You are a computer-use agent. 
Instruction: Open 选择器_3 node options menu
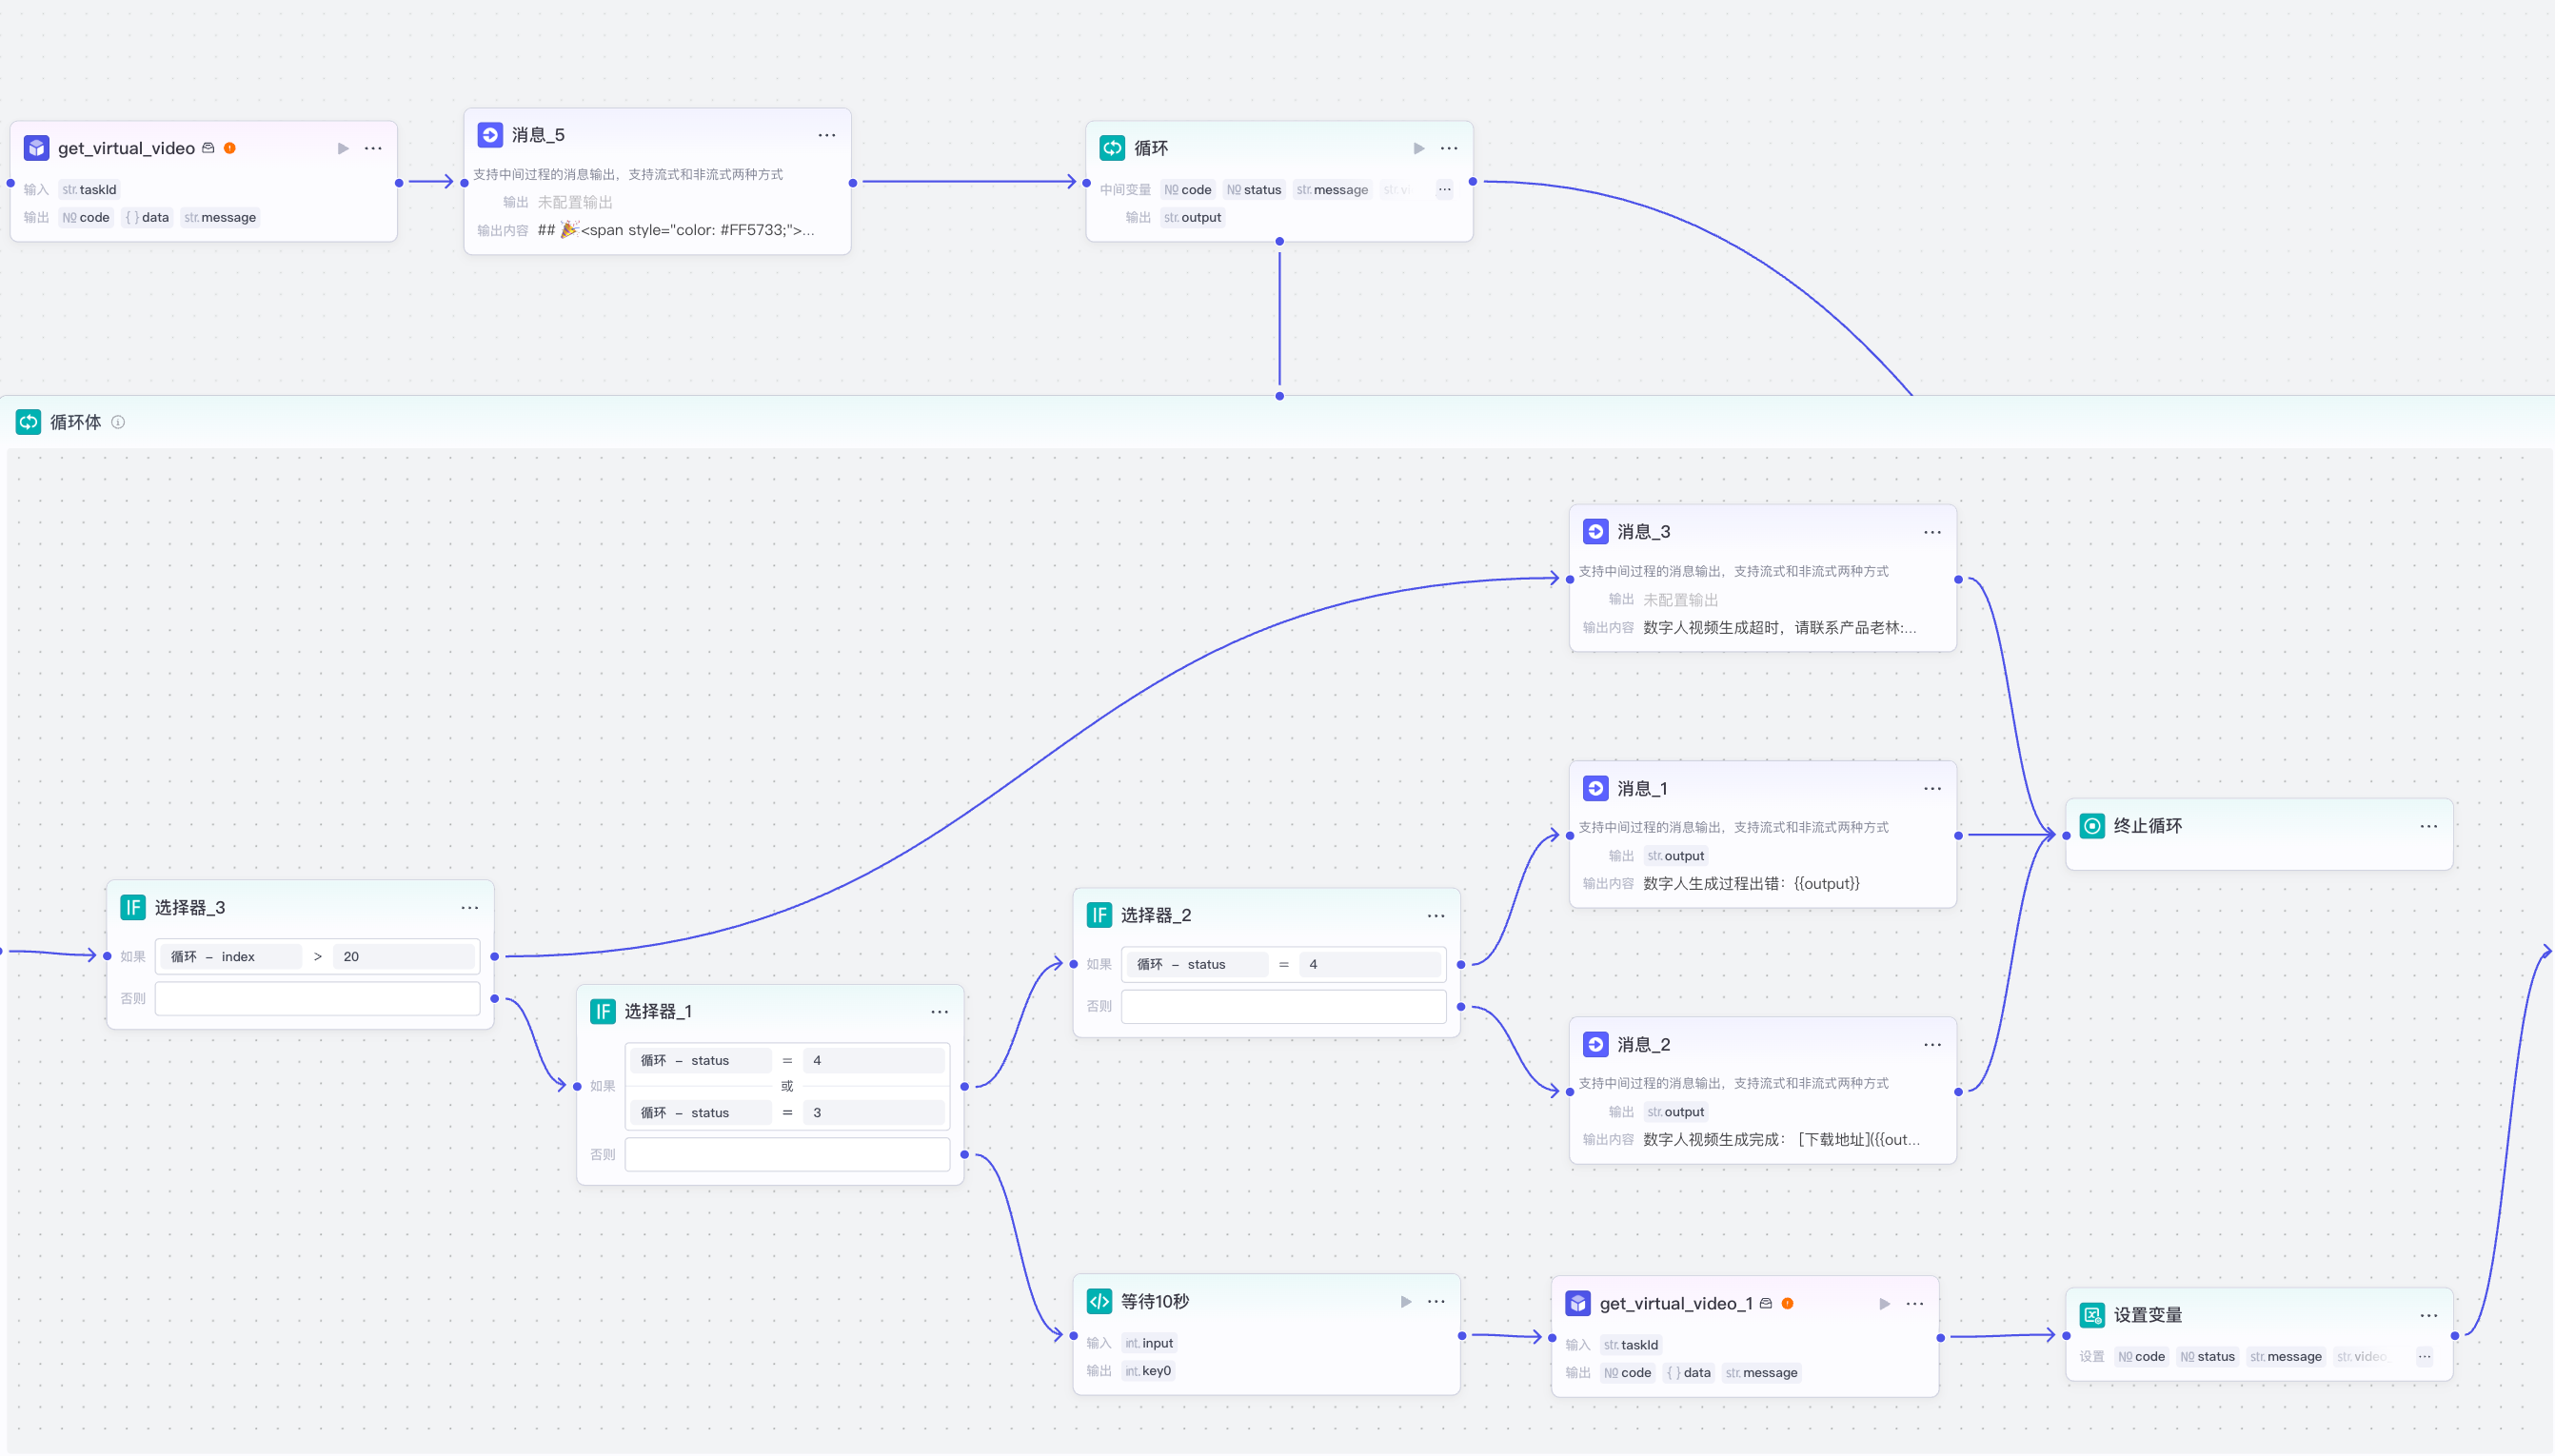coord(469,907)
